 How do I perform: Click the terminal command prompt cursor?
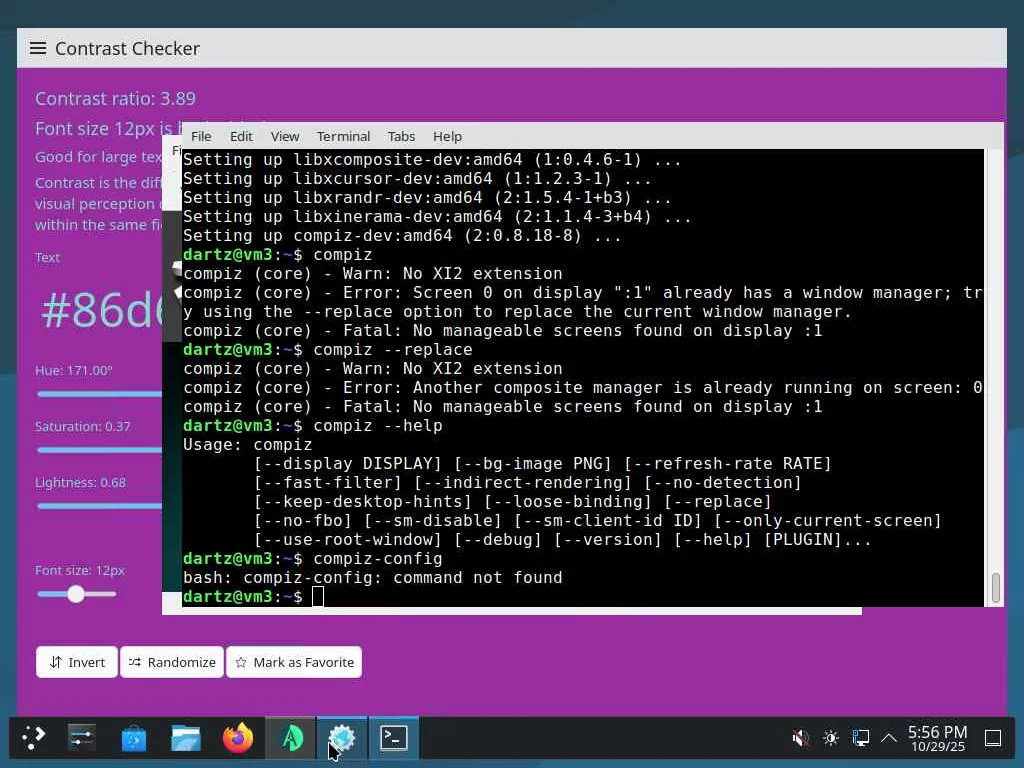pos(318,596)
